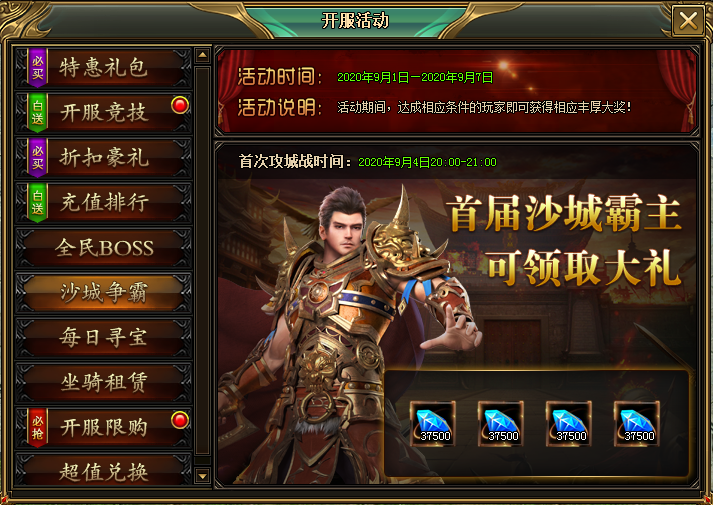Click the third 37500 diamond reward icon

(568, 423)
